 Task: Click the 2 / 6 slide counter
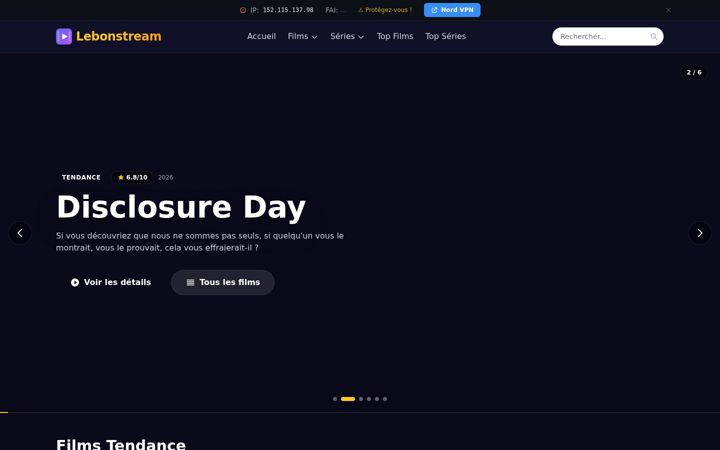coord(694,73)
